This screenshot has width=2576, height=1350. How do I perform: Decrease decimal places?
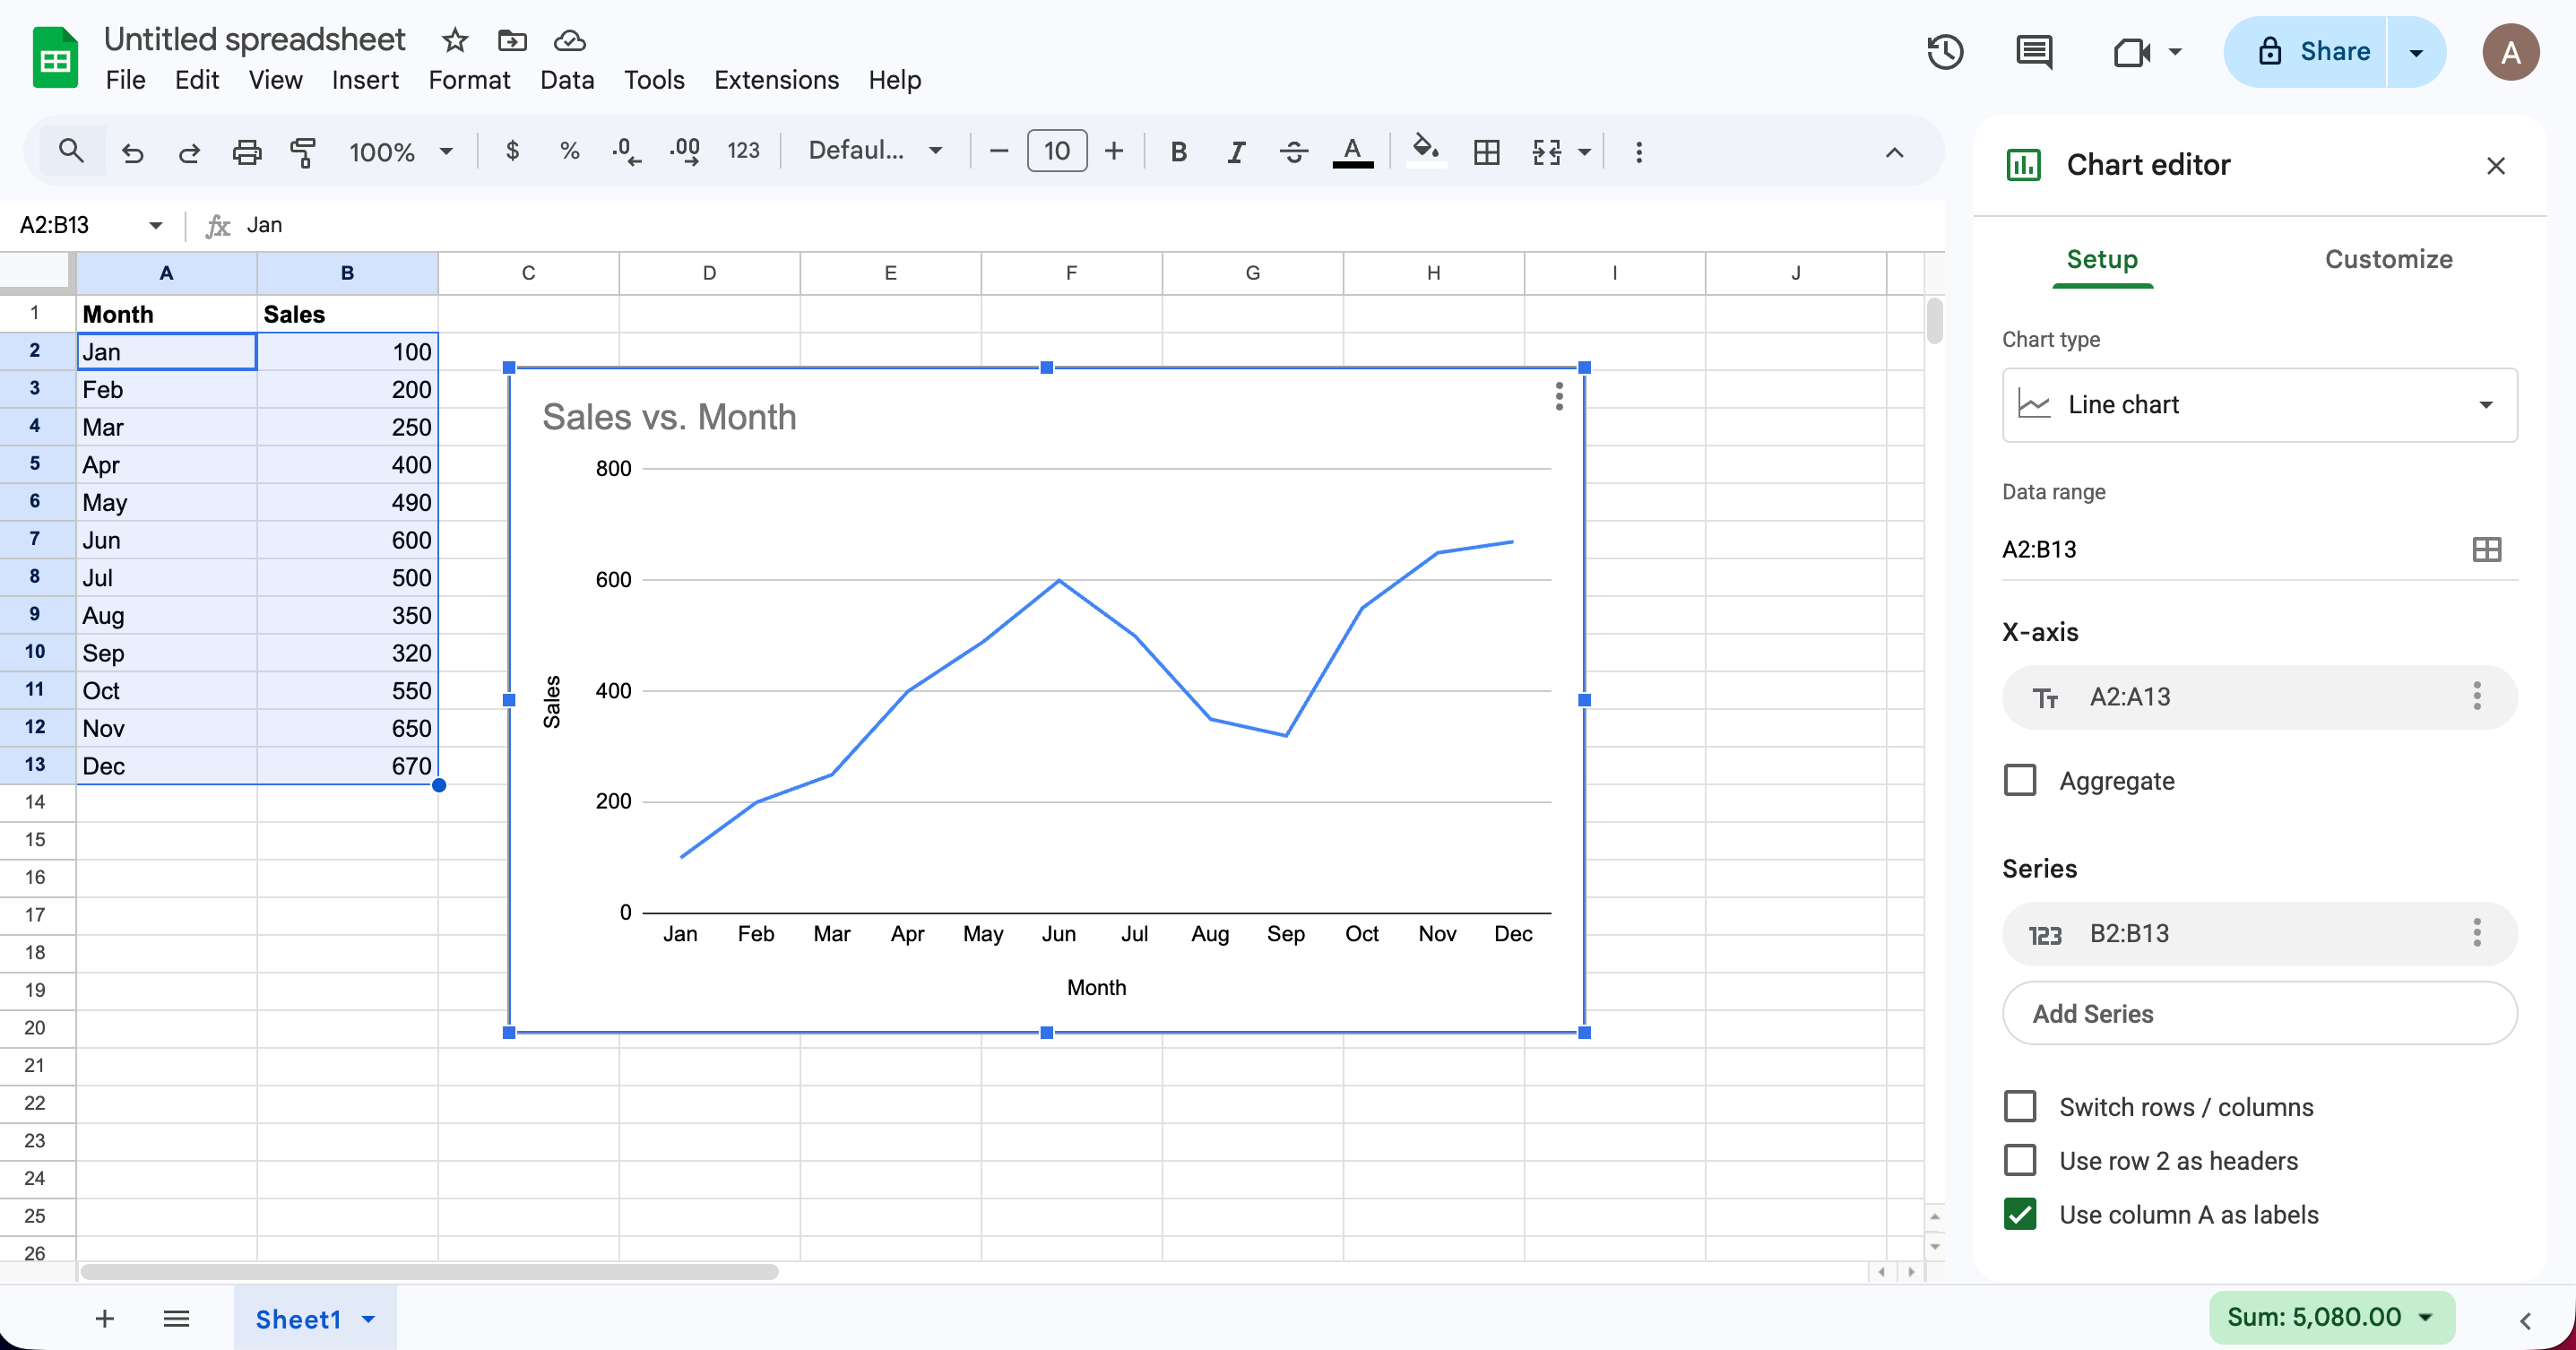[626, 151]
